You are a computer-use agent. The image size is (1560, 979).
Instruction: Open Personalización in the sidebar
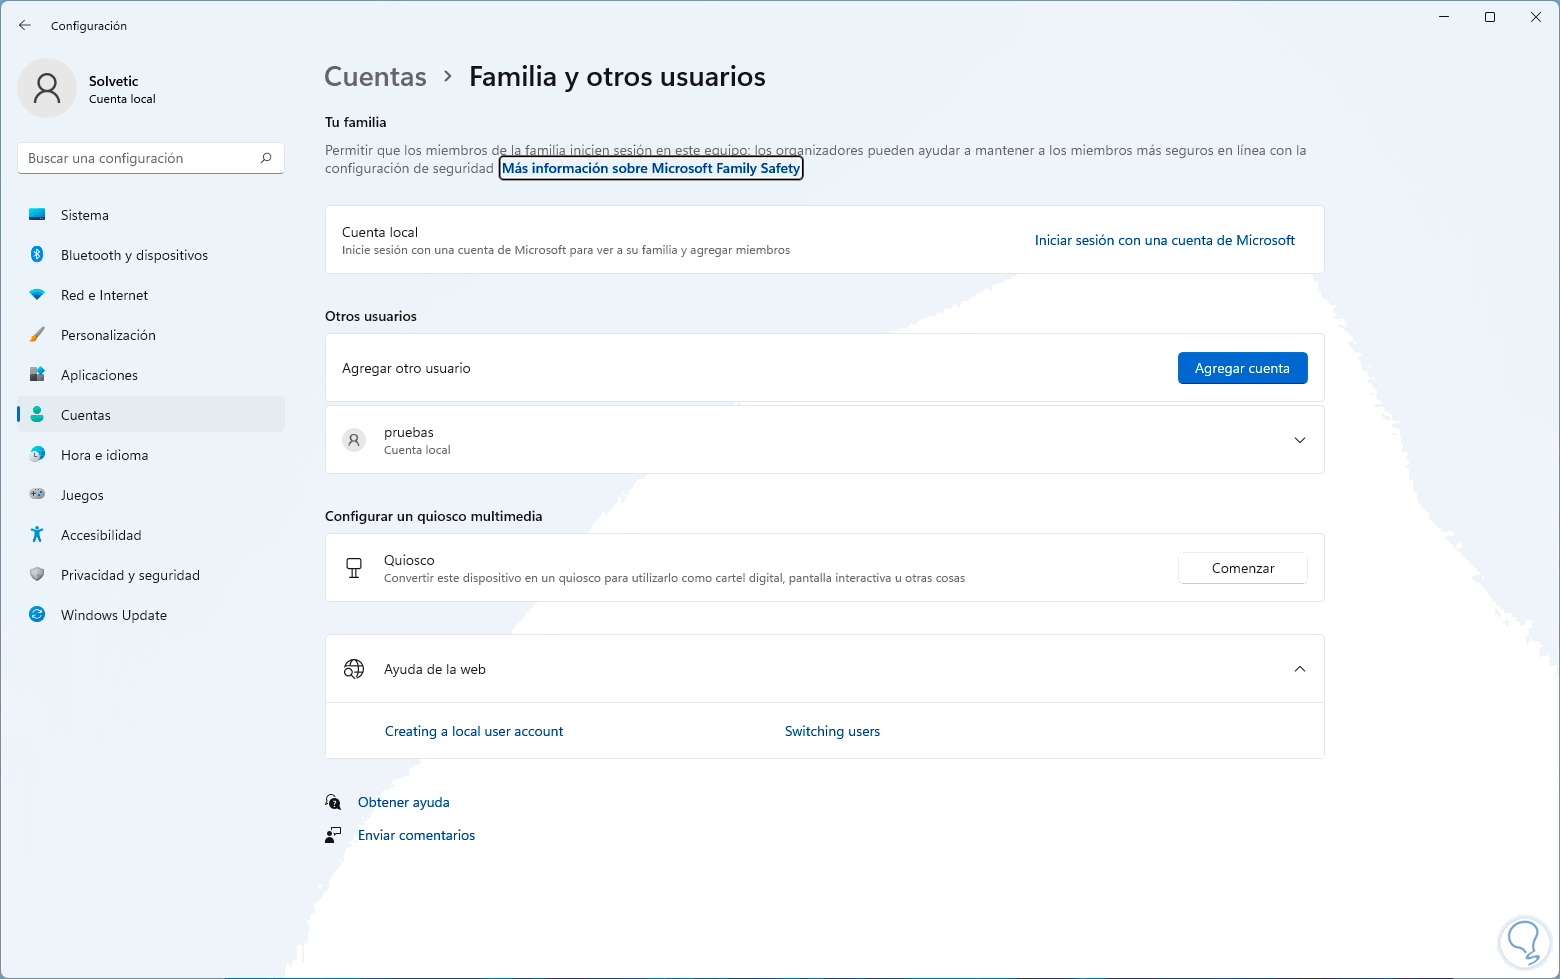pos(108,335)
